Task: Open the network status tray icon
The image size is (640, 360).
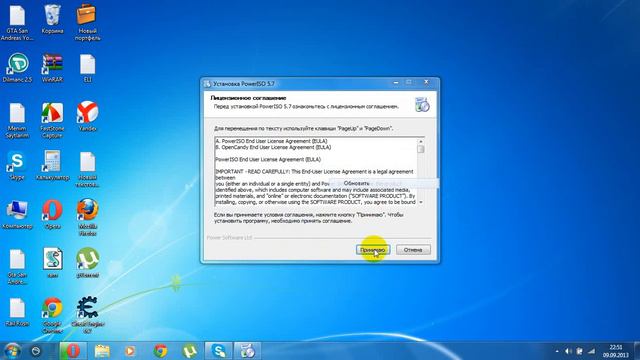Action: [x=591, y=351]
